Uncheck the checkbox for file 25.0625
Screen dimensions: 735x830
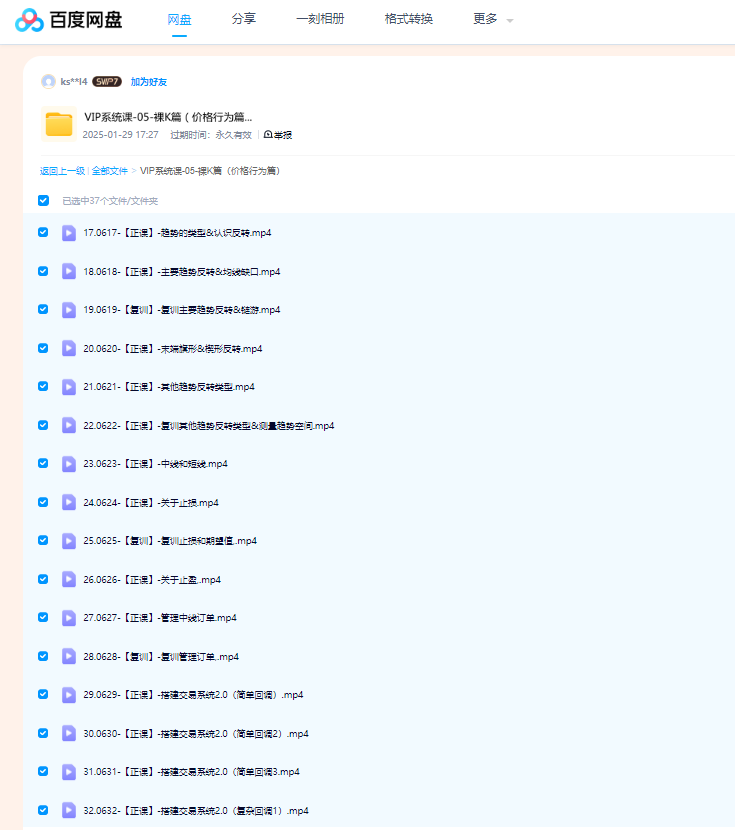click(43, 540)
